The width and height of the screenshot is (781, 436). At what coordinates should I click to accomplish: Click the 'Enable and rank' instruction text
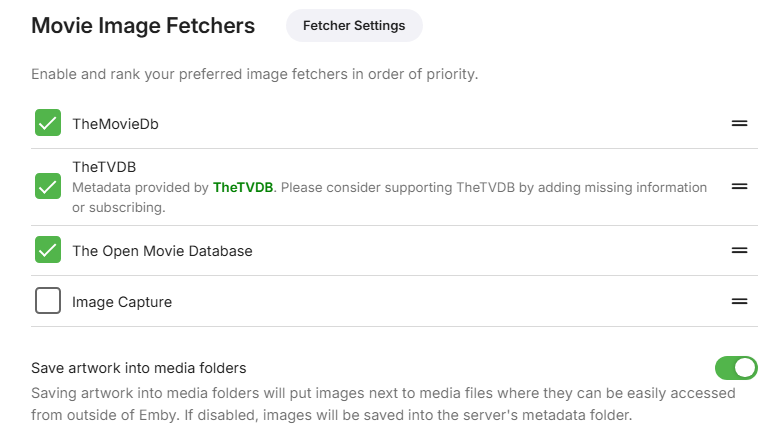[x=254, y=75]
